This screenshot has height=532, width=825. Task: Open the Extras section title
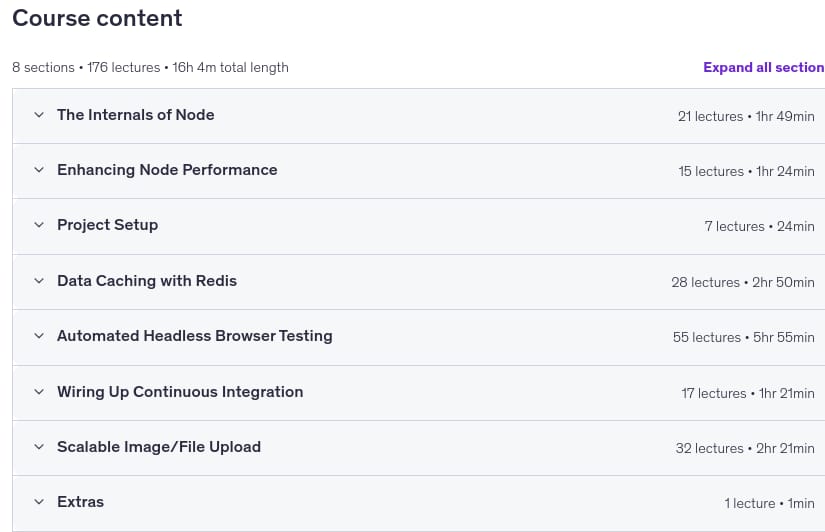pos(81,501)
